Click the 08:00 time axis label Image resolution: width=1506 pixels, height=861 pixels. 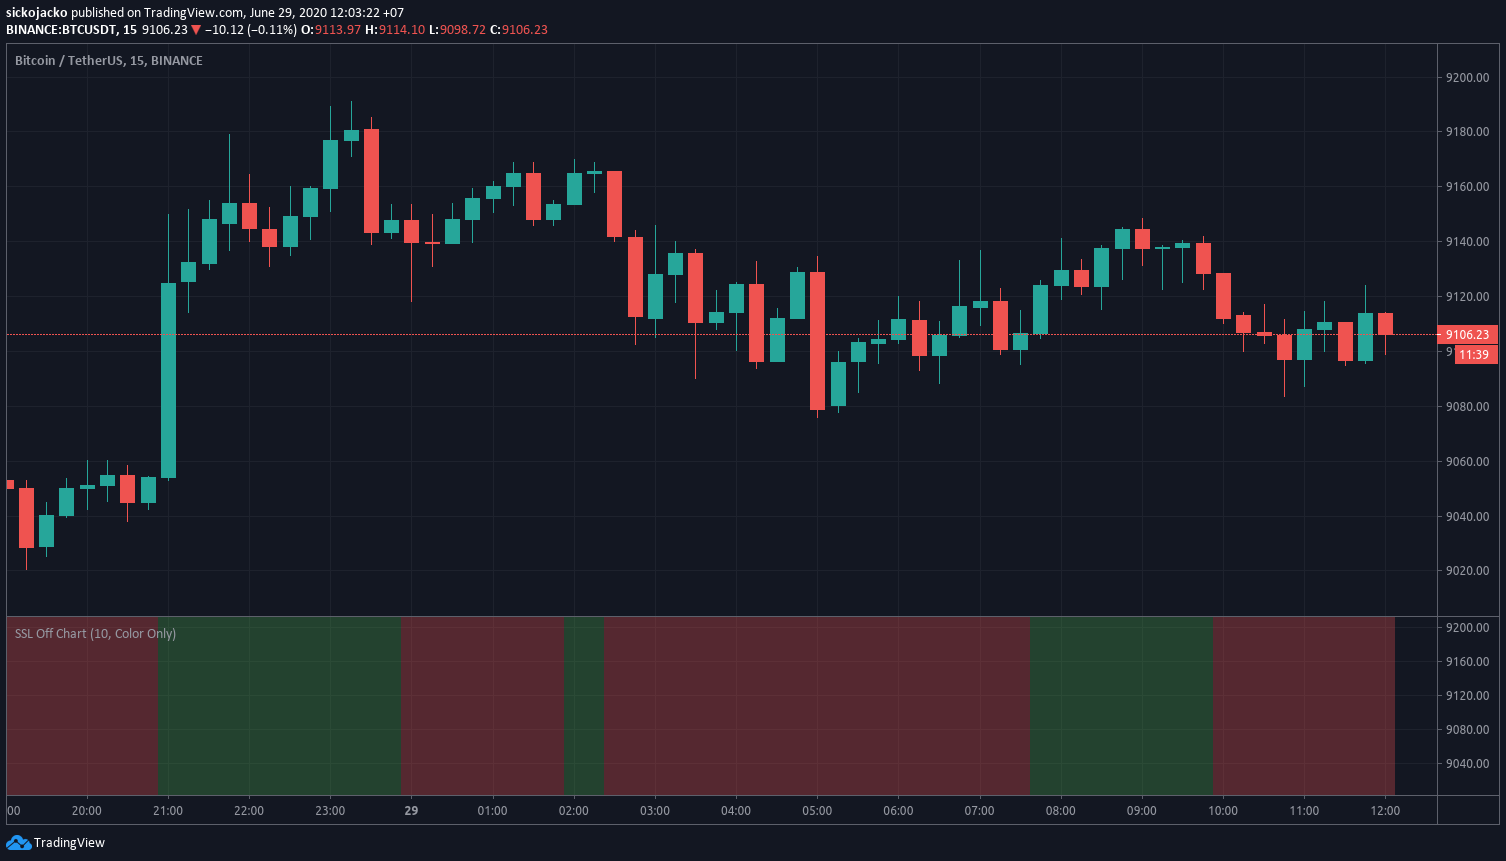(1061, 811)
